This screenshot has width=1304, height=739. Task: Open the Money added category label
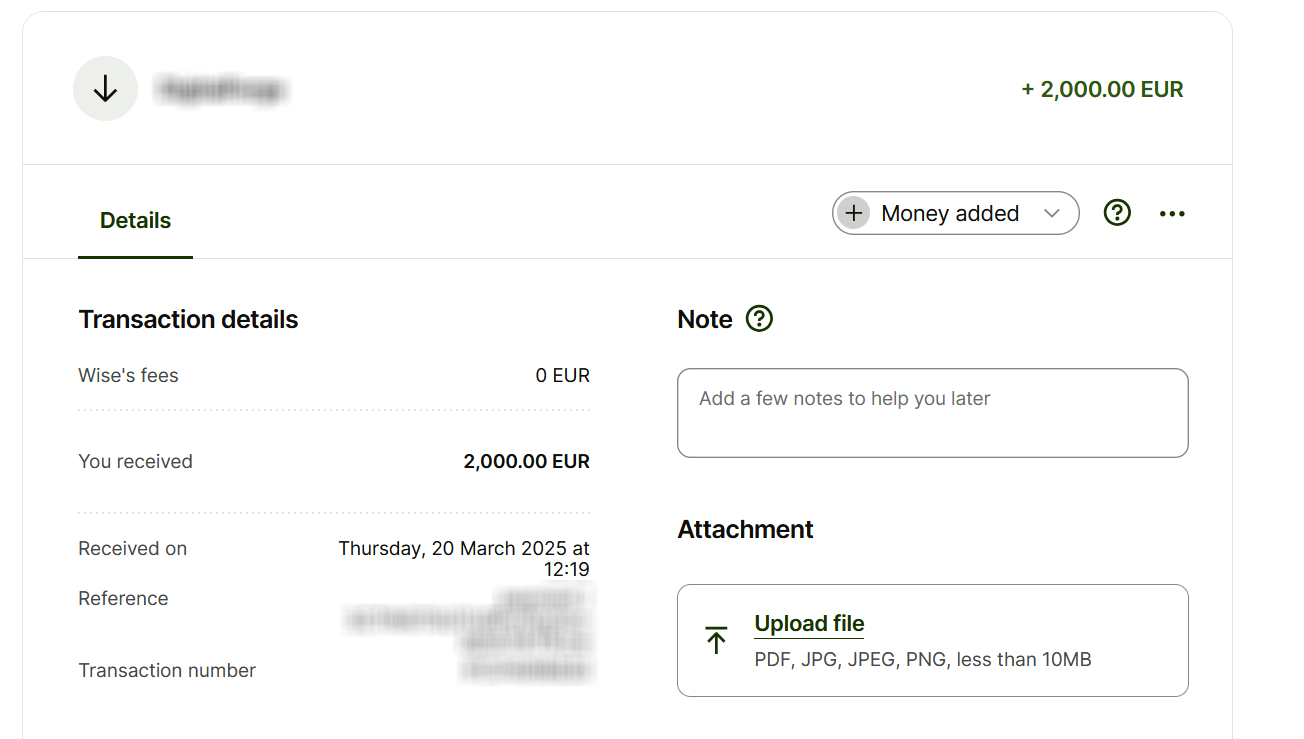tap(950, 213)
